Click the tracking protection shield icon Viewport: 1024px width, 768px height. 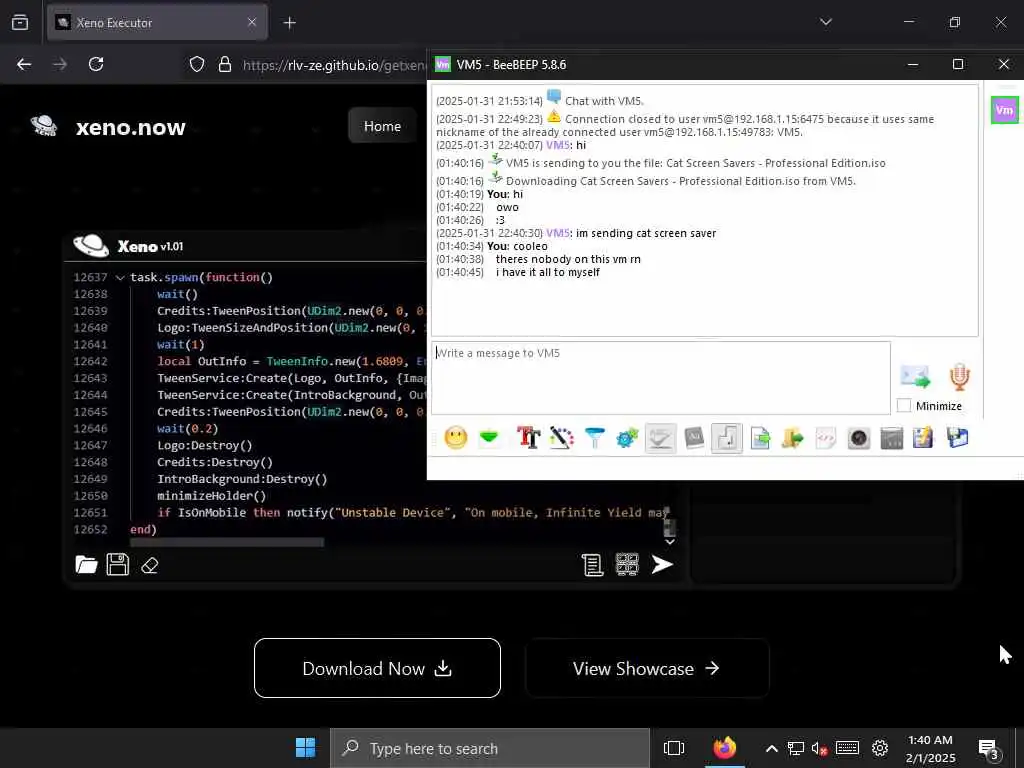tap(197, 65)
